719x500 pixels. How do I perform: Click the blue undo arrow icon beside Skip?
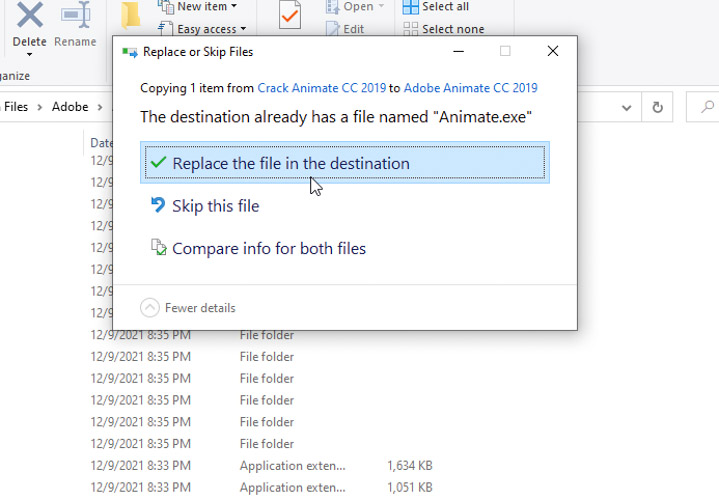(158, 205)
